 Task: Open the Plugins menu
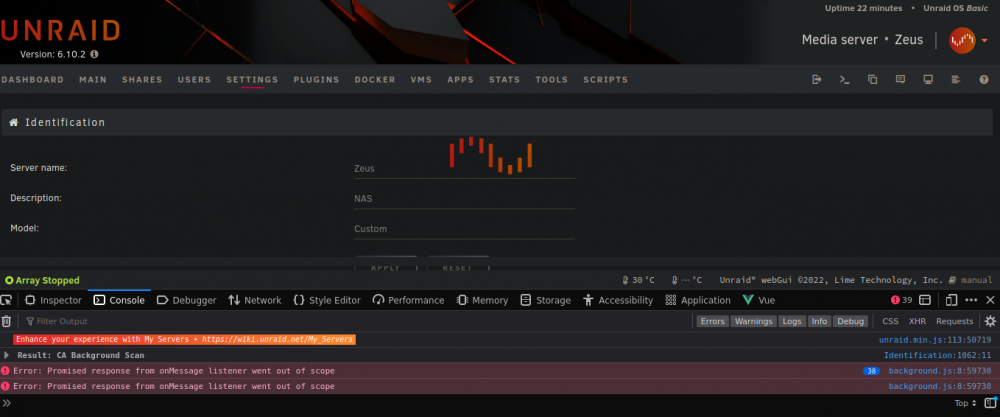point(316,80)
